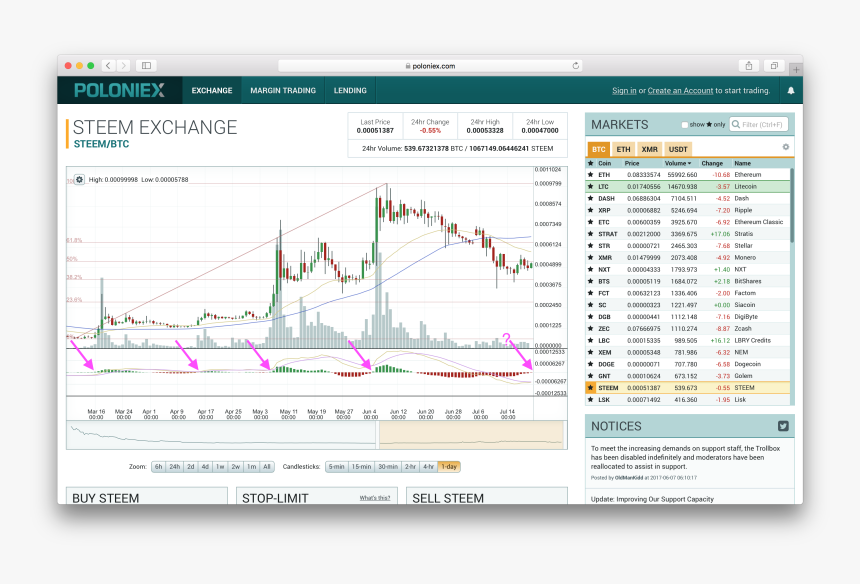Viewport: 860px width, 584px height.
Task: Toggle the favorite star next to STEEM
Action: pos(590,387)
